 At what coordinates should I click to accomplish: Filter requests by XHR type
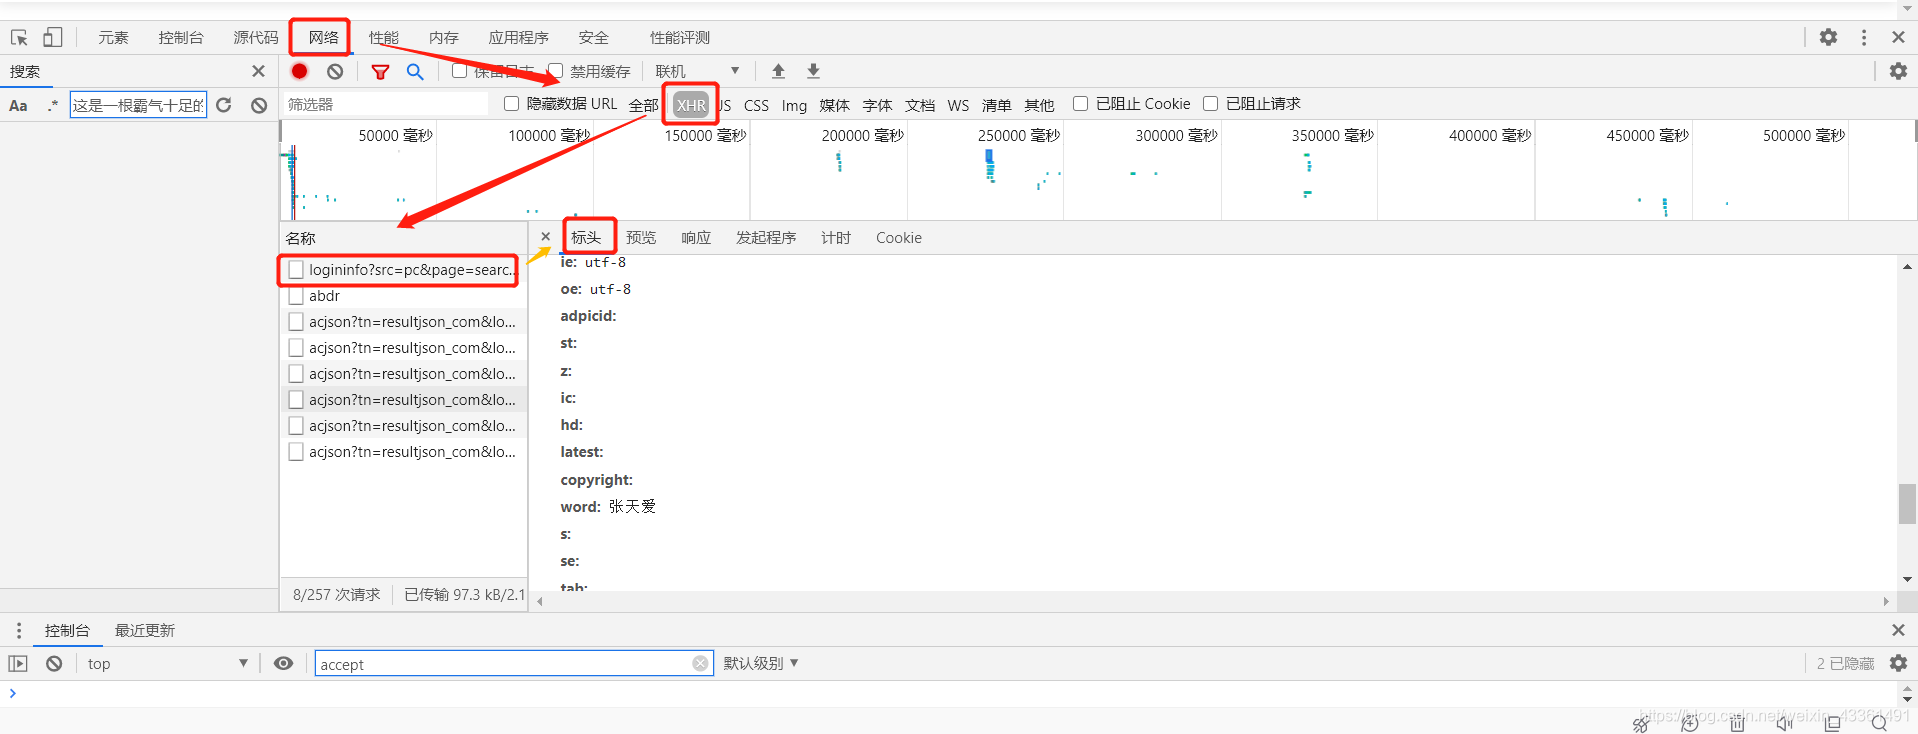coord(691,104)
